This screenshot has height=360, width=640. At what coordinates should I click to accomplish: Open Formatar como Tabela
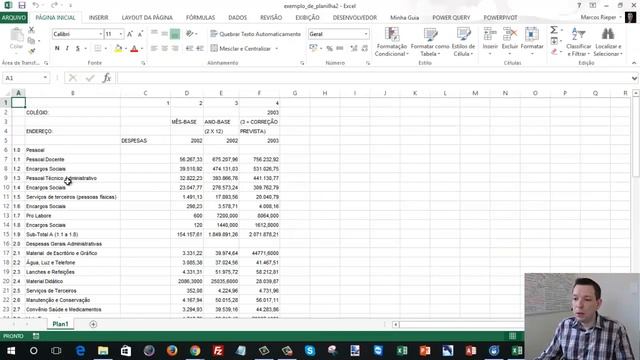pyautogui.click(x=430, y=42)
